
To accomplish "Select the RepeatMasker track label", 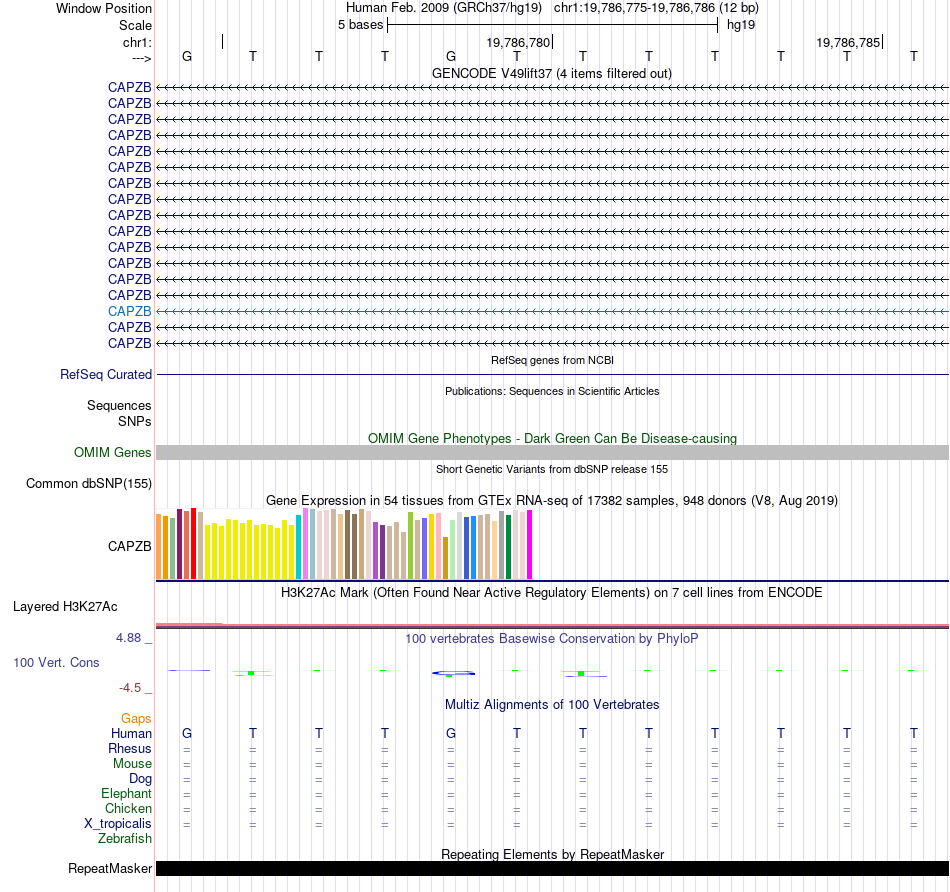I will (110, 868).
